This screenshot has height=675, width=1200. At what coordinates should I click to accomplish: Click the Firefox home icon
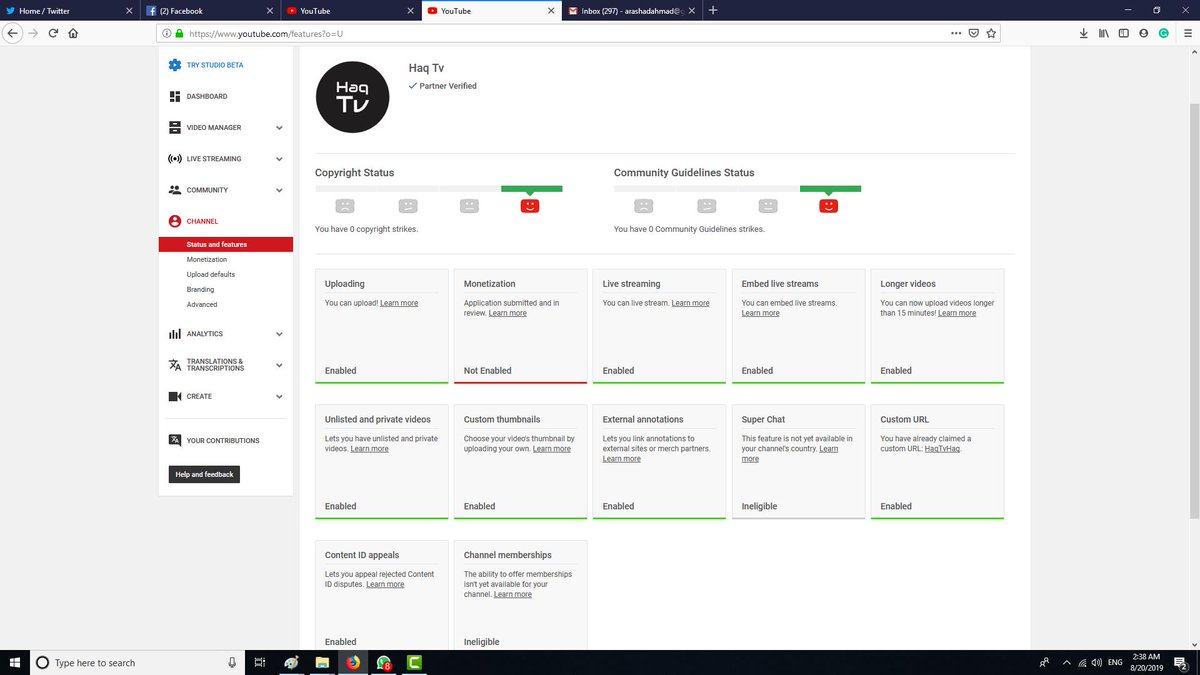[x=73, y=32]
